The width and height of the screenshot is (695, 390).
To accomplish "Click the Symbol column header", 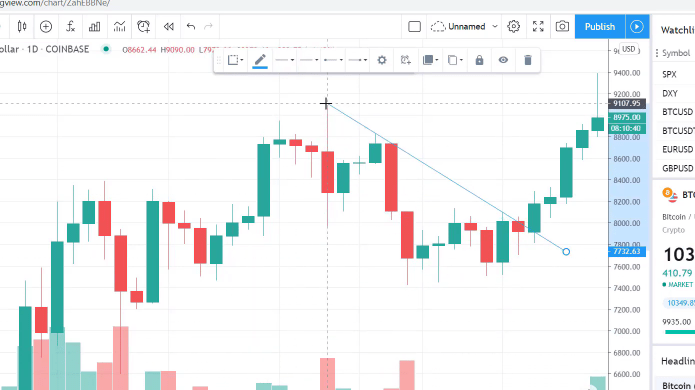I will [x=676, y=53].
